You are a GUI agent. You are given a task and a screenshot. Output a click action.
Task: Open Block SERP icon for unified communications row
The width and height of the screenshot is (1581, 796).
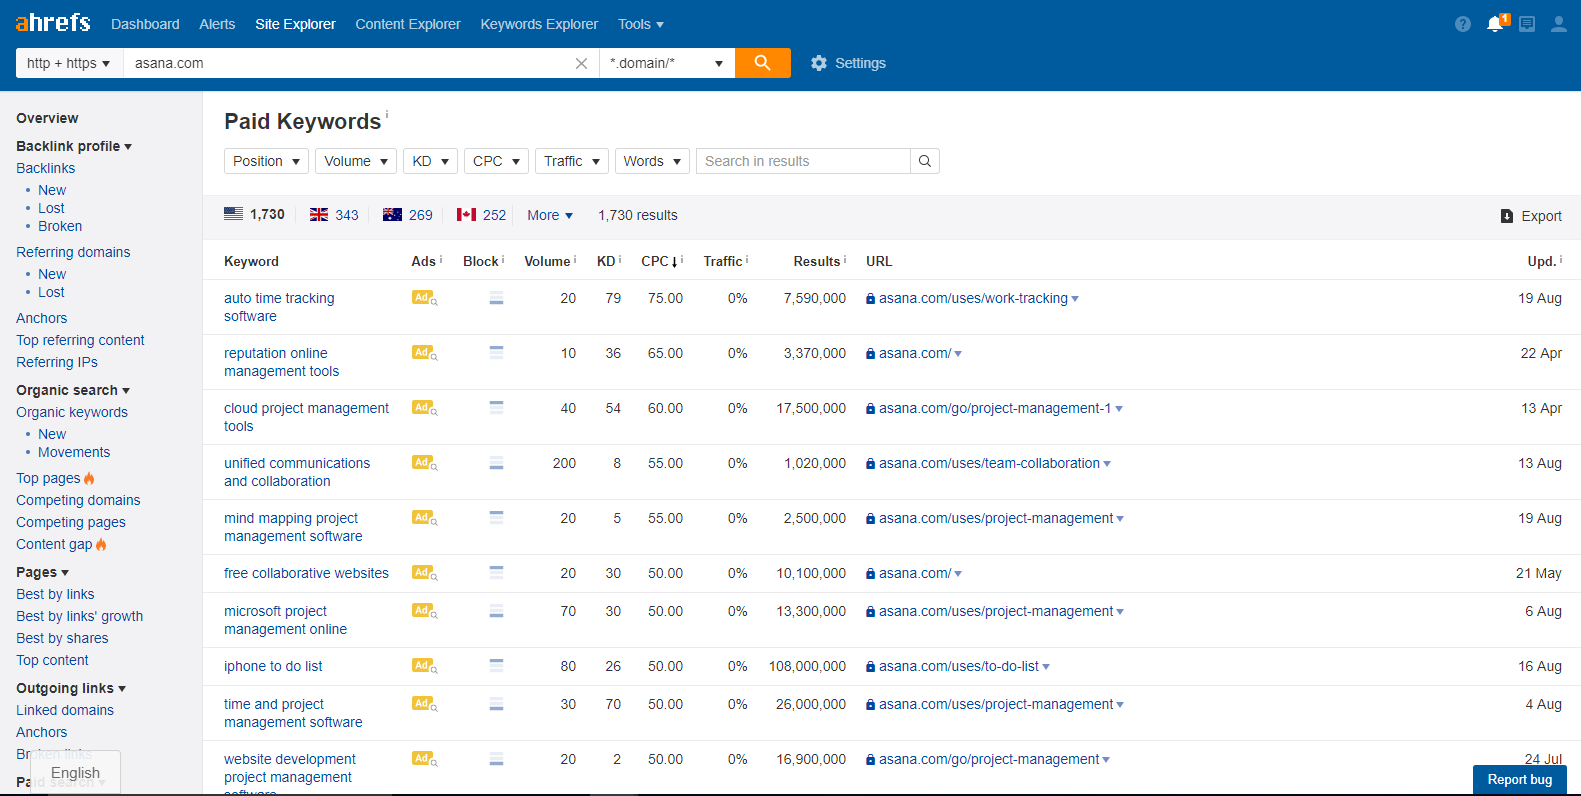point(496,463)
